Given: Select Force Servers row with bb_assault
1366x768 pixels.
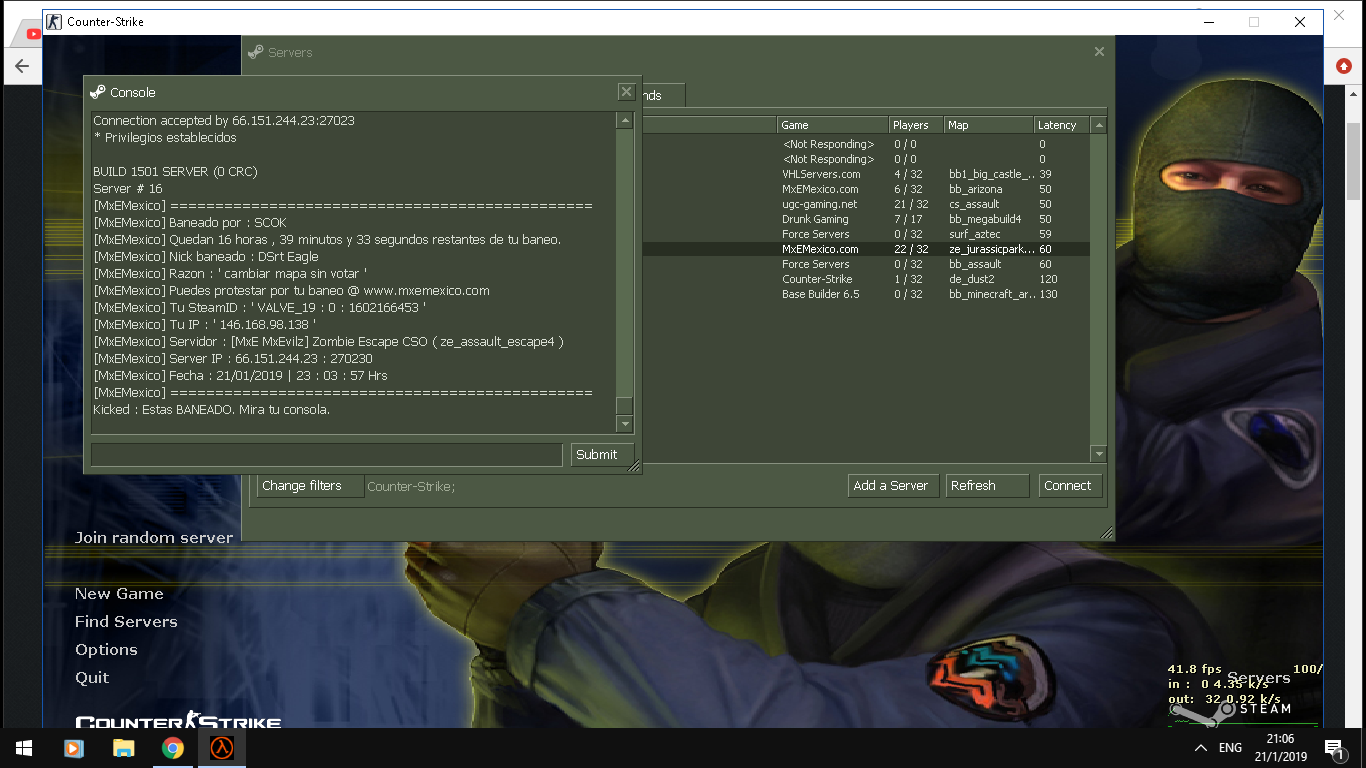Looking at the screenshot, I should (x=865, y=264).
